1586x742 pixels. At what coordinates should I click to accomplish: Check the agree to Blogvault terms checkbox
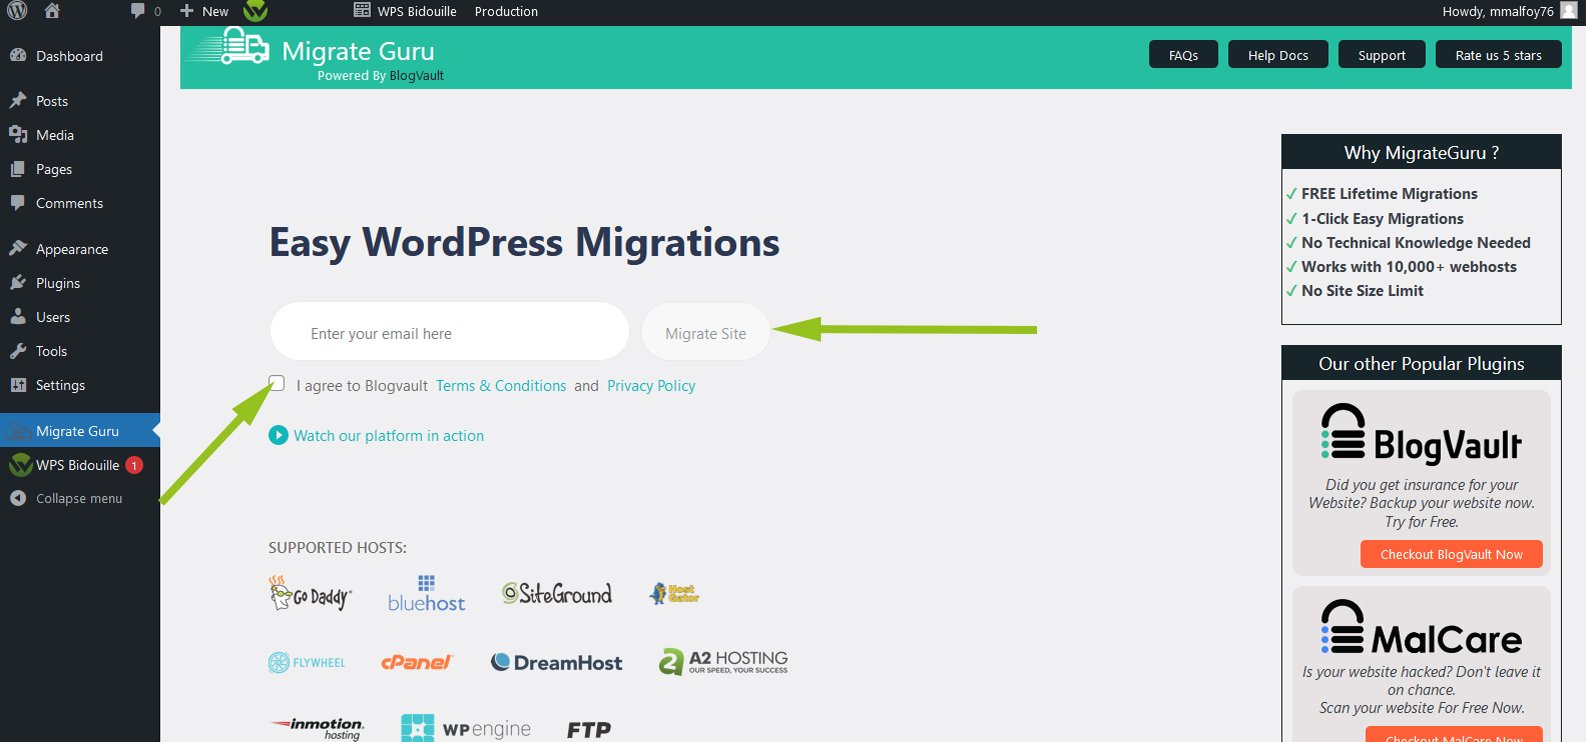[277, 383]
